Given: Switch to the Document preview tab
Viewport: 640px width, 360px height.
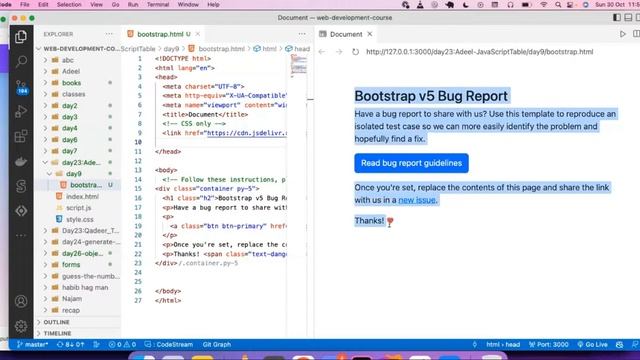Looking at the screenshot, I should click(346, 34).
